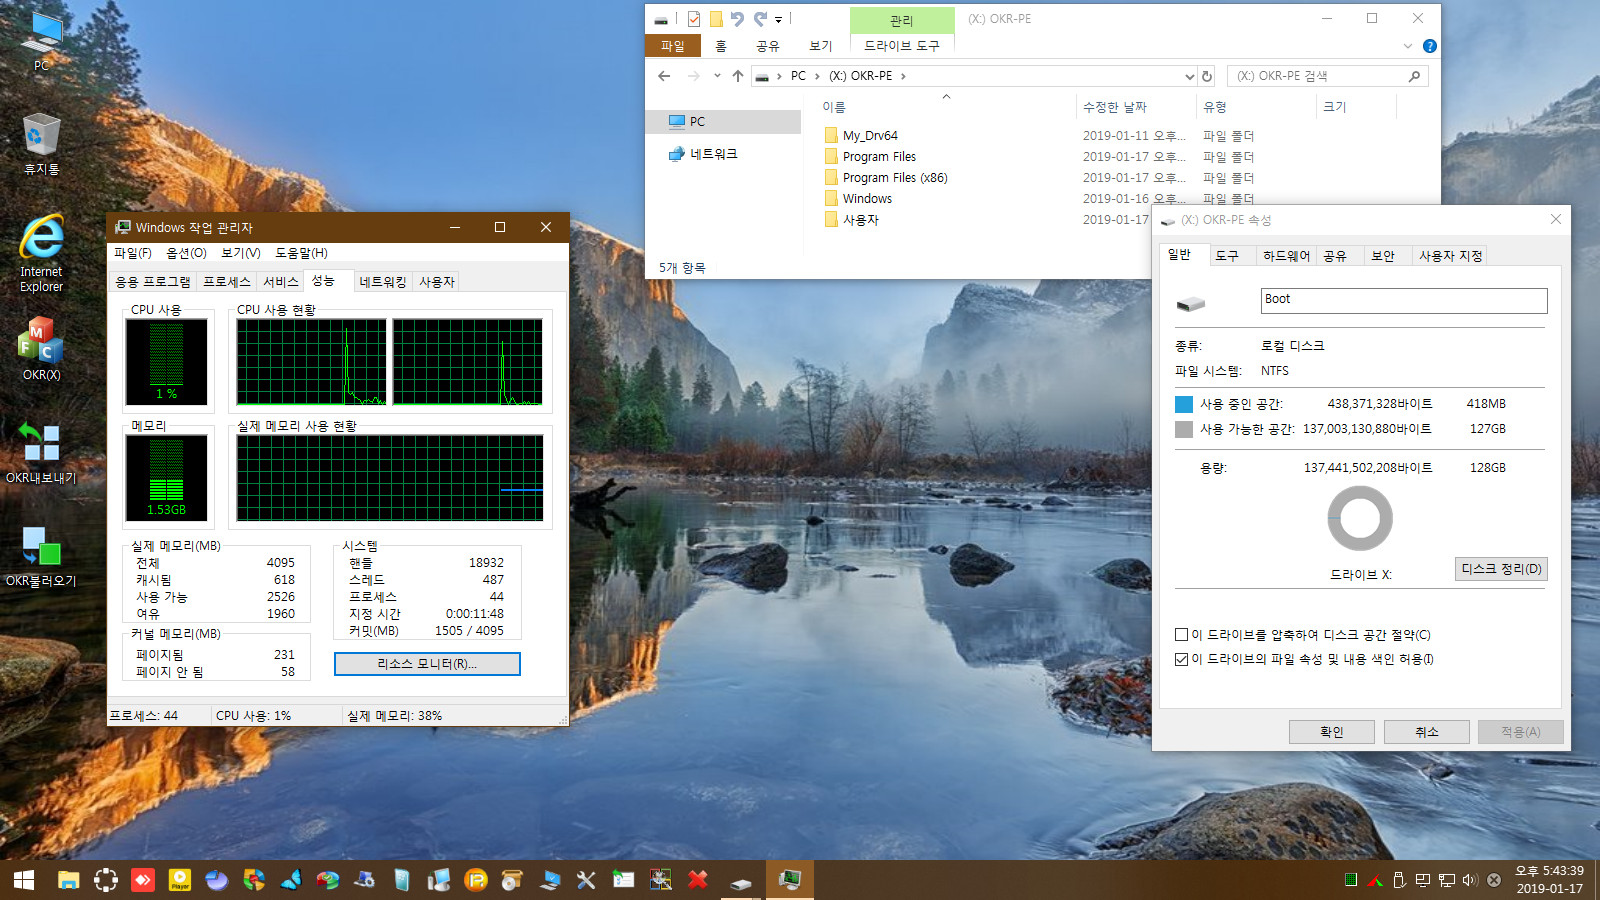Switch to 네트워킹 tab in Task Manager
The height and width of the screenshot is (900, 1600).
pos(383,282)
